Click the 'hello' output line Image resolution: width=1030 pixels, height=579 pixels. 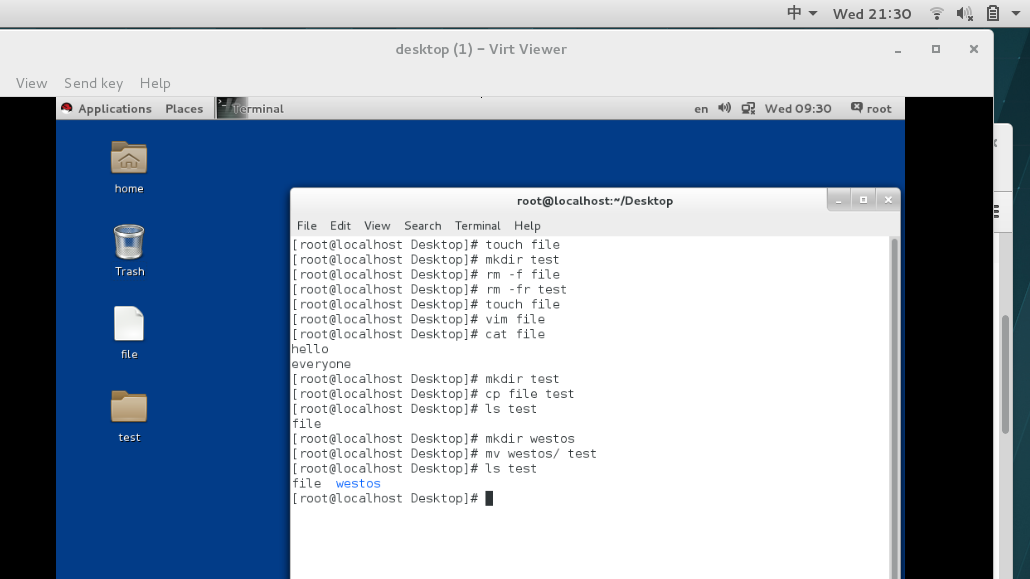pos(309,349)
